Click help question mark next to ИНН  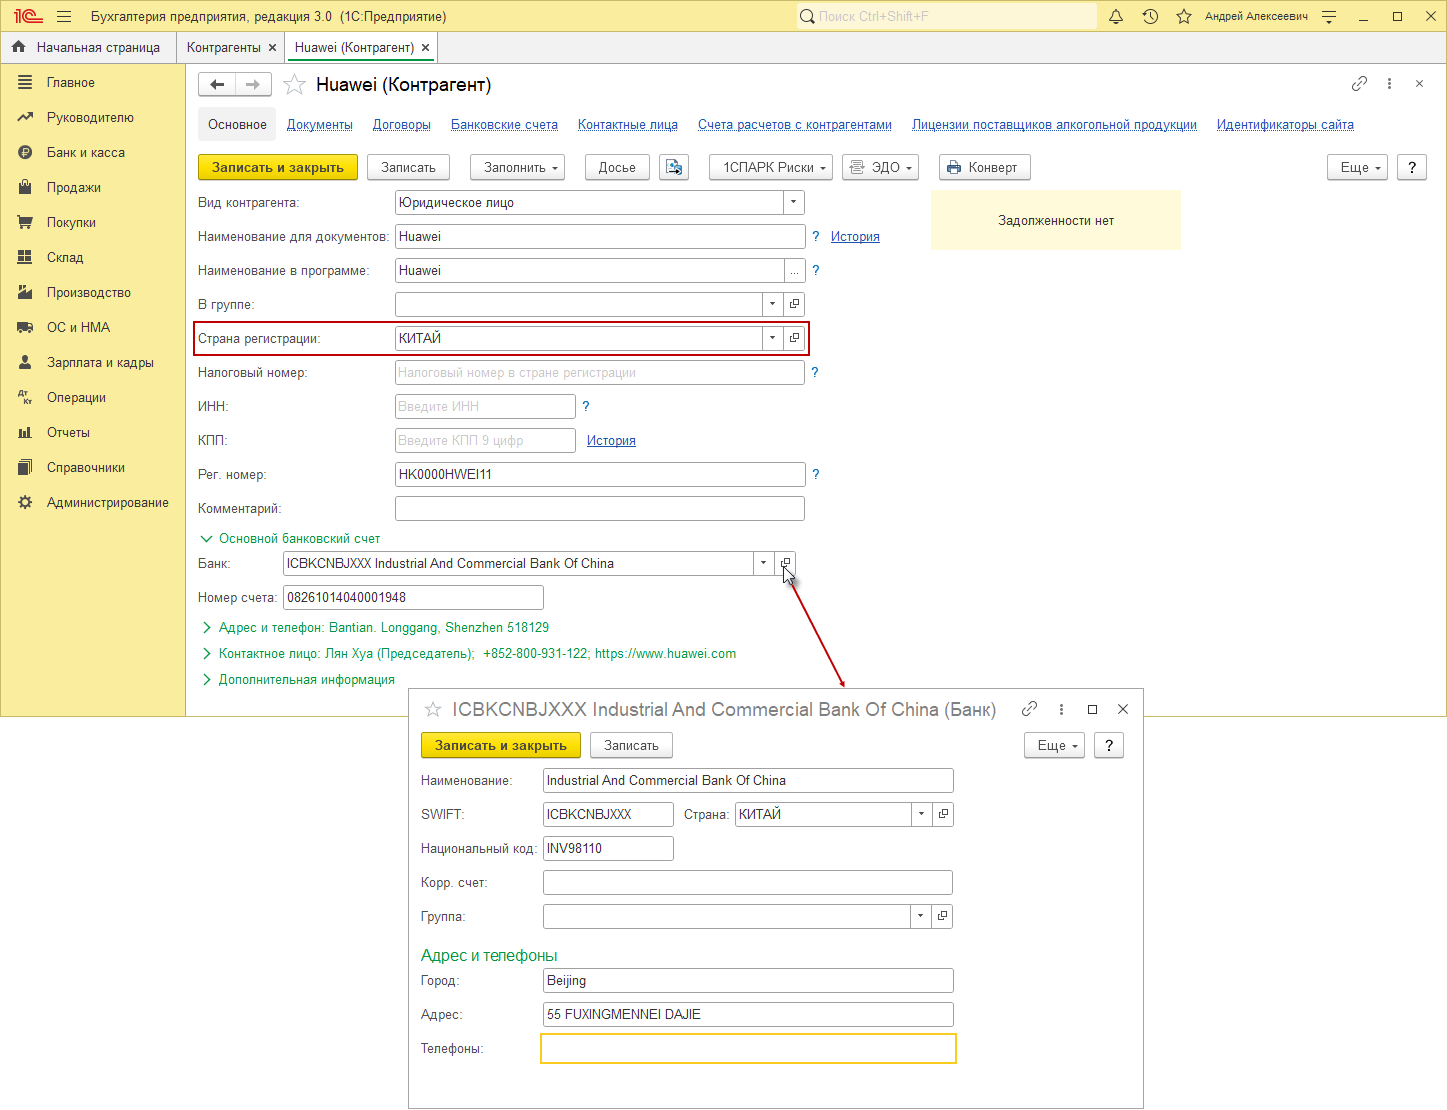point(586,406)
